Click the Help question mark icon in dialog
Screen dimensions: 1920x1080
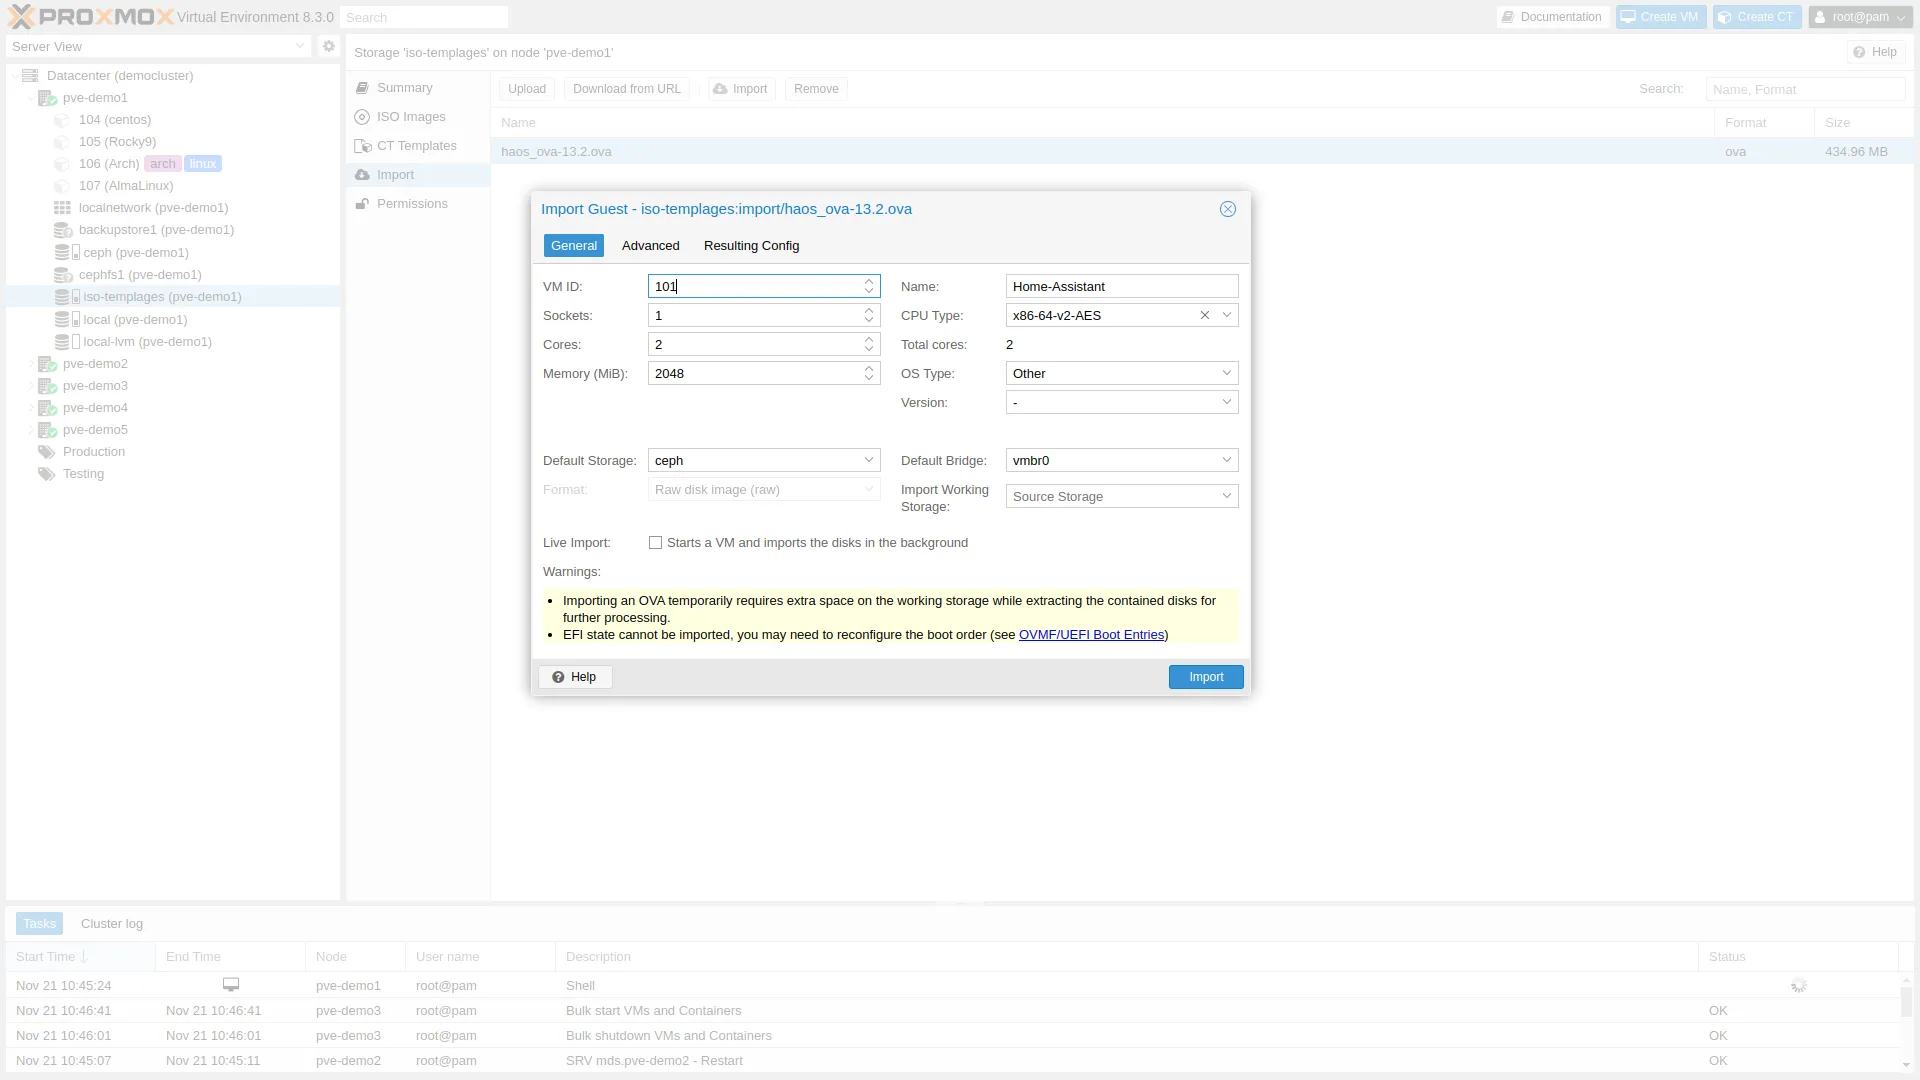coord(558,677)
